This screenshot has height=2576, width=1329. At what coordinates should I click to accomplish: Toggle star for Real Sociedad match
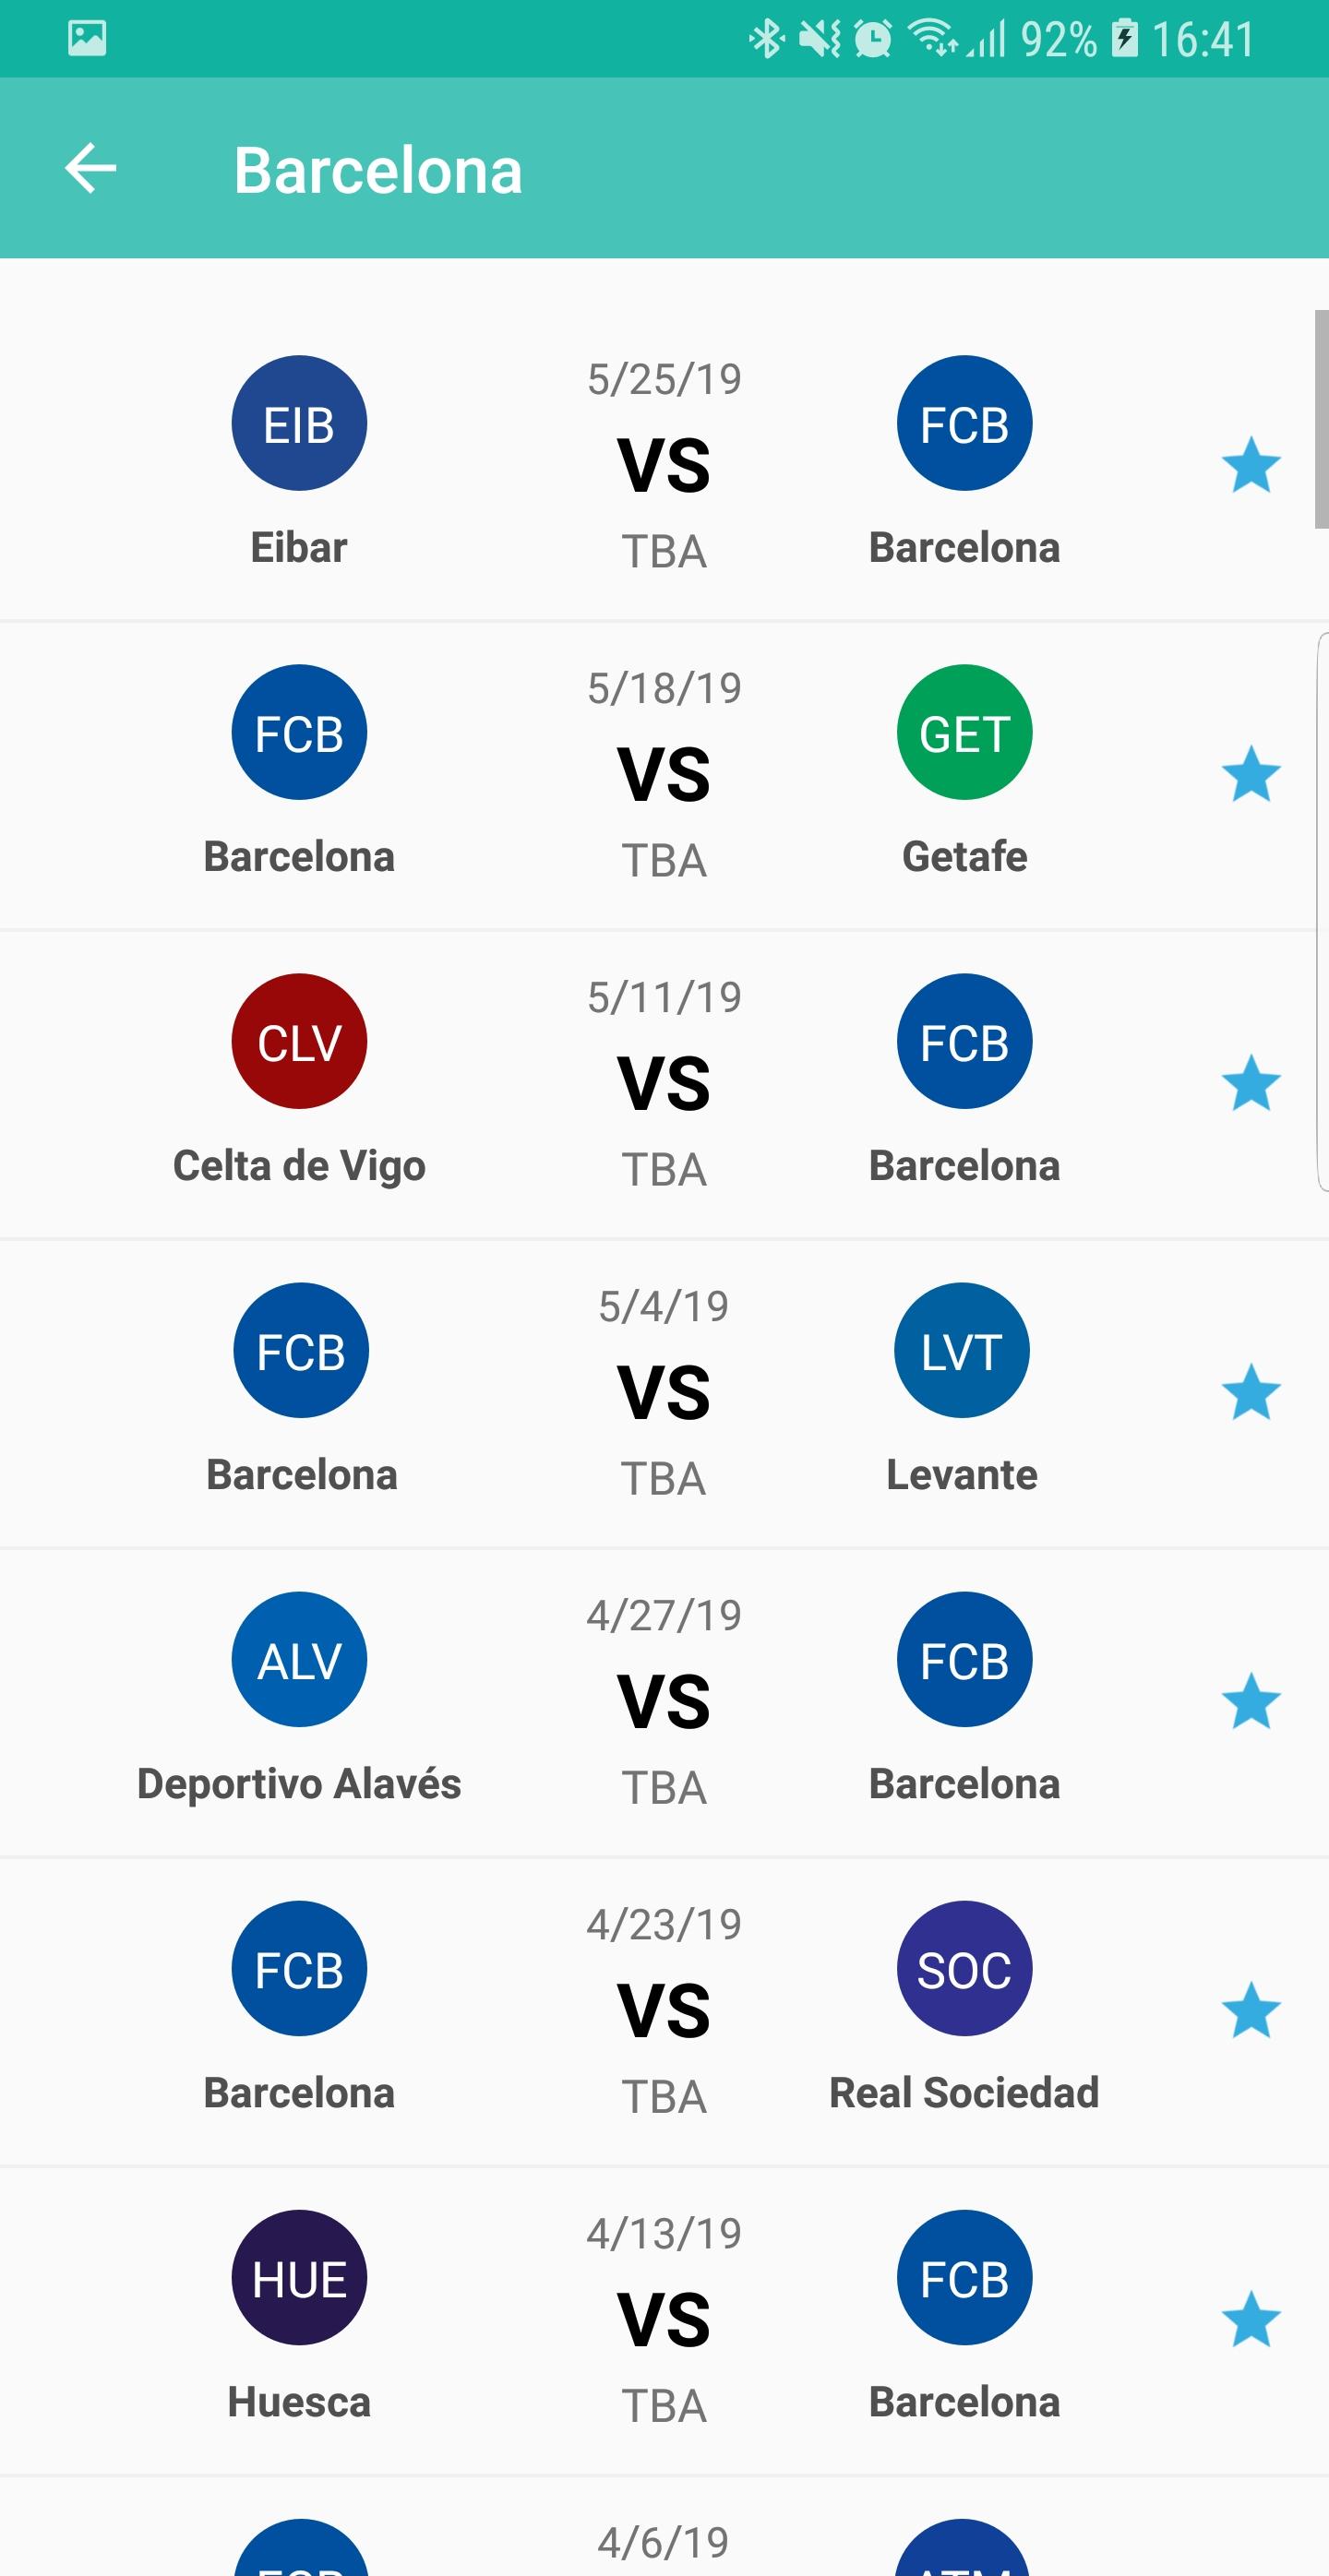[x=1250, y=2011]
